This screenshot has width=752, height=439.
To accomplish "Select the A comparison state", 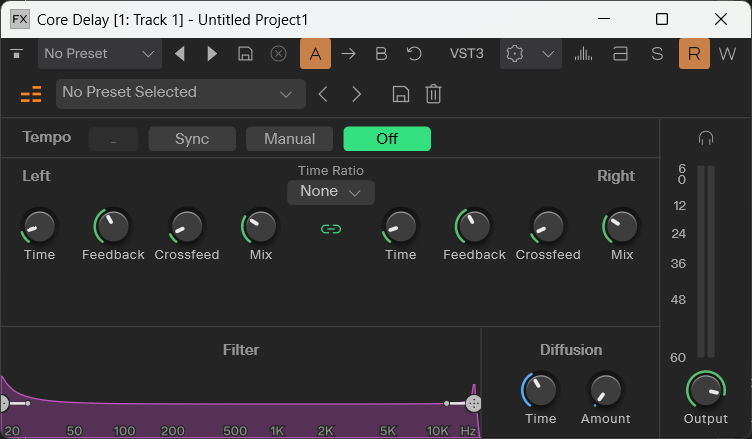I will (x=315, y=54).
